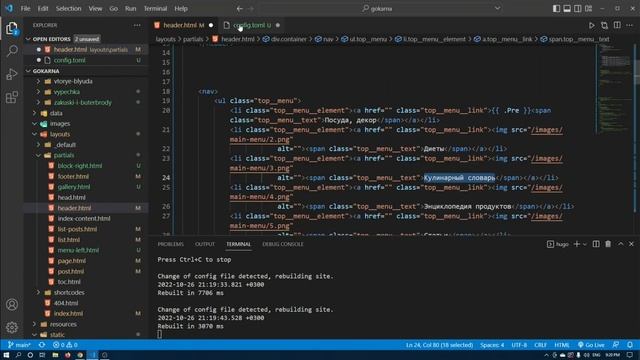Open the launch profile dropdown next to plus
The image size is (640, 360).
point(585,244)
